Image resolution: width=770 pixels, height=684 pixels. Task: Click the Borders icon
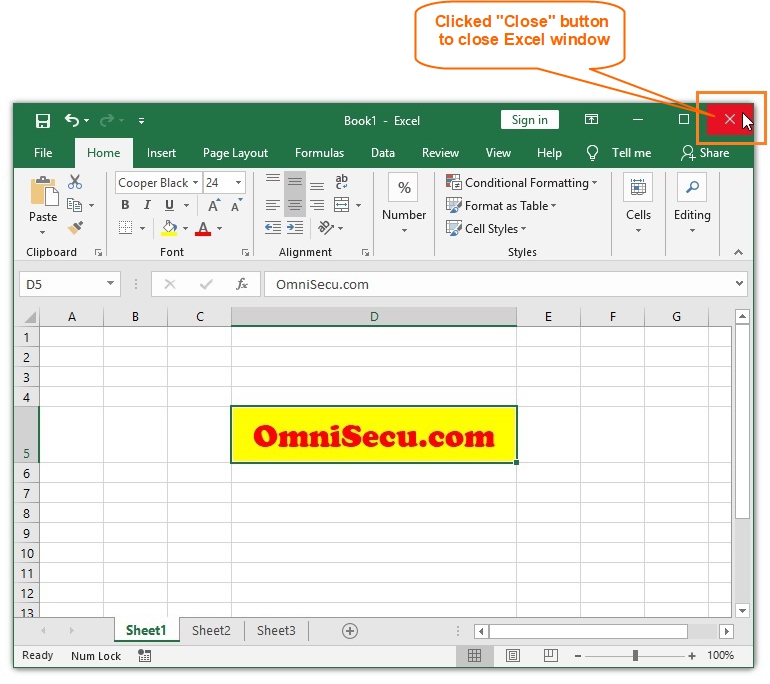coord(126,228)
